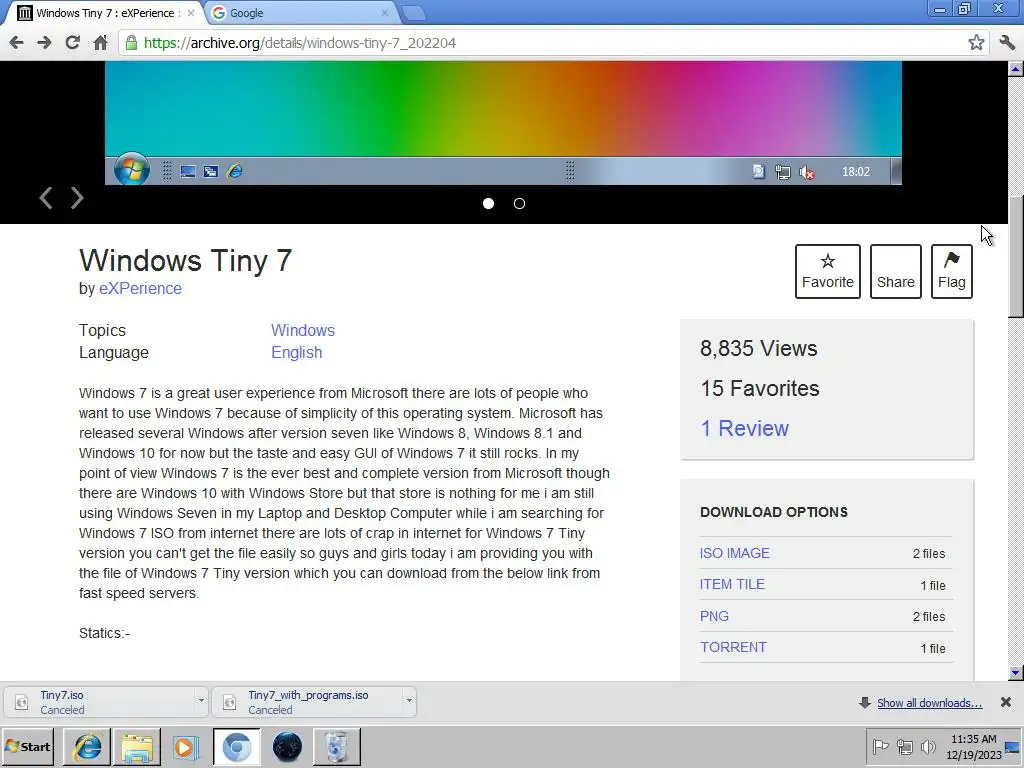The width and height of the screenshot is (1024, 768).
Task: Open the browser home page
Action: [100, 43]
